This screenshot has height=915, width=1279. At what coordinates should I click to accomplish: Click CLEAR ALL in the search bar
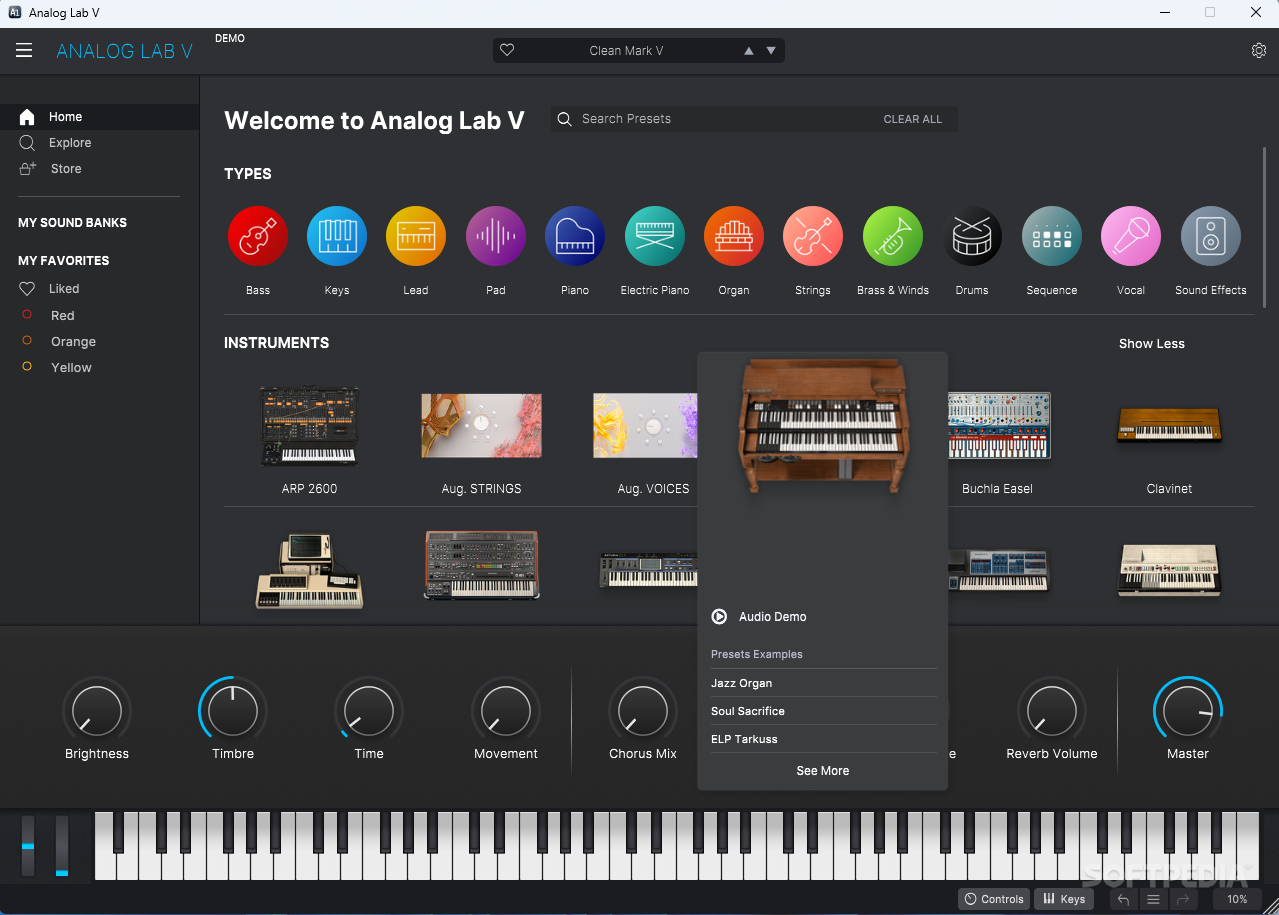click(912, 119)
